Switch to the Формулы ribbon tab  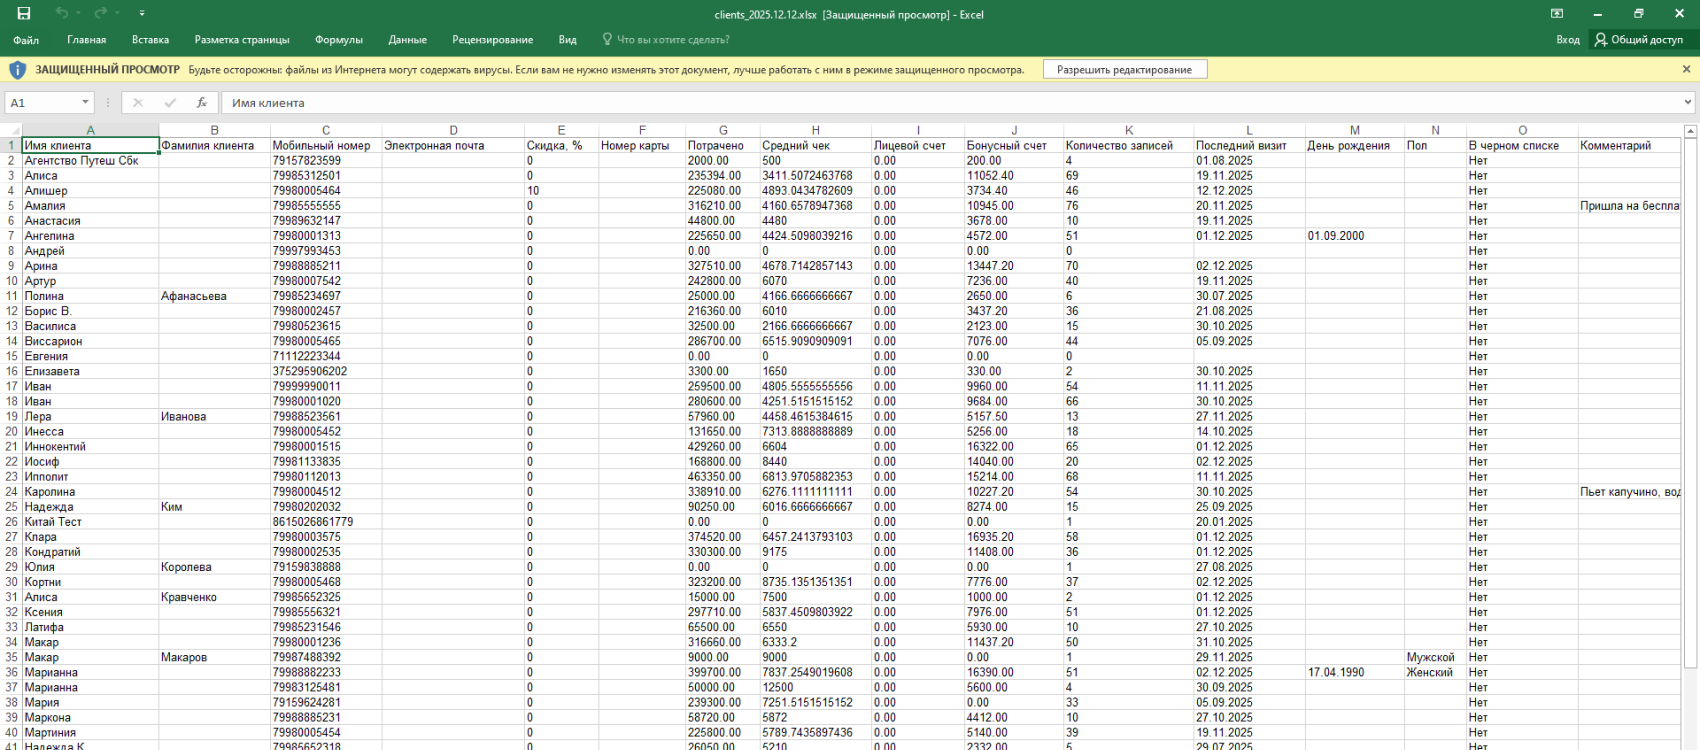[x=338, y=40]
